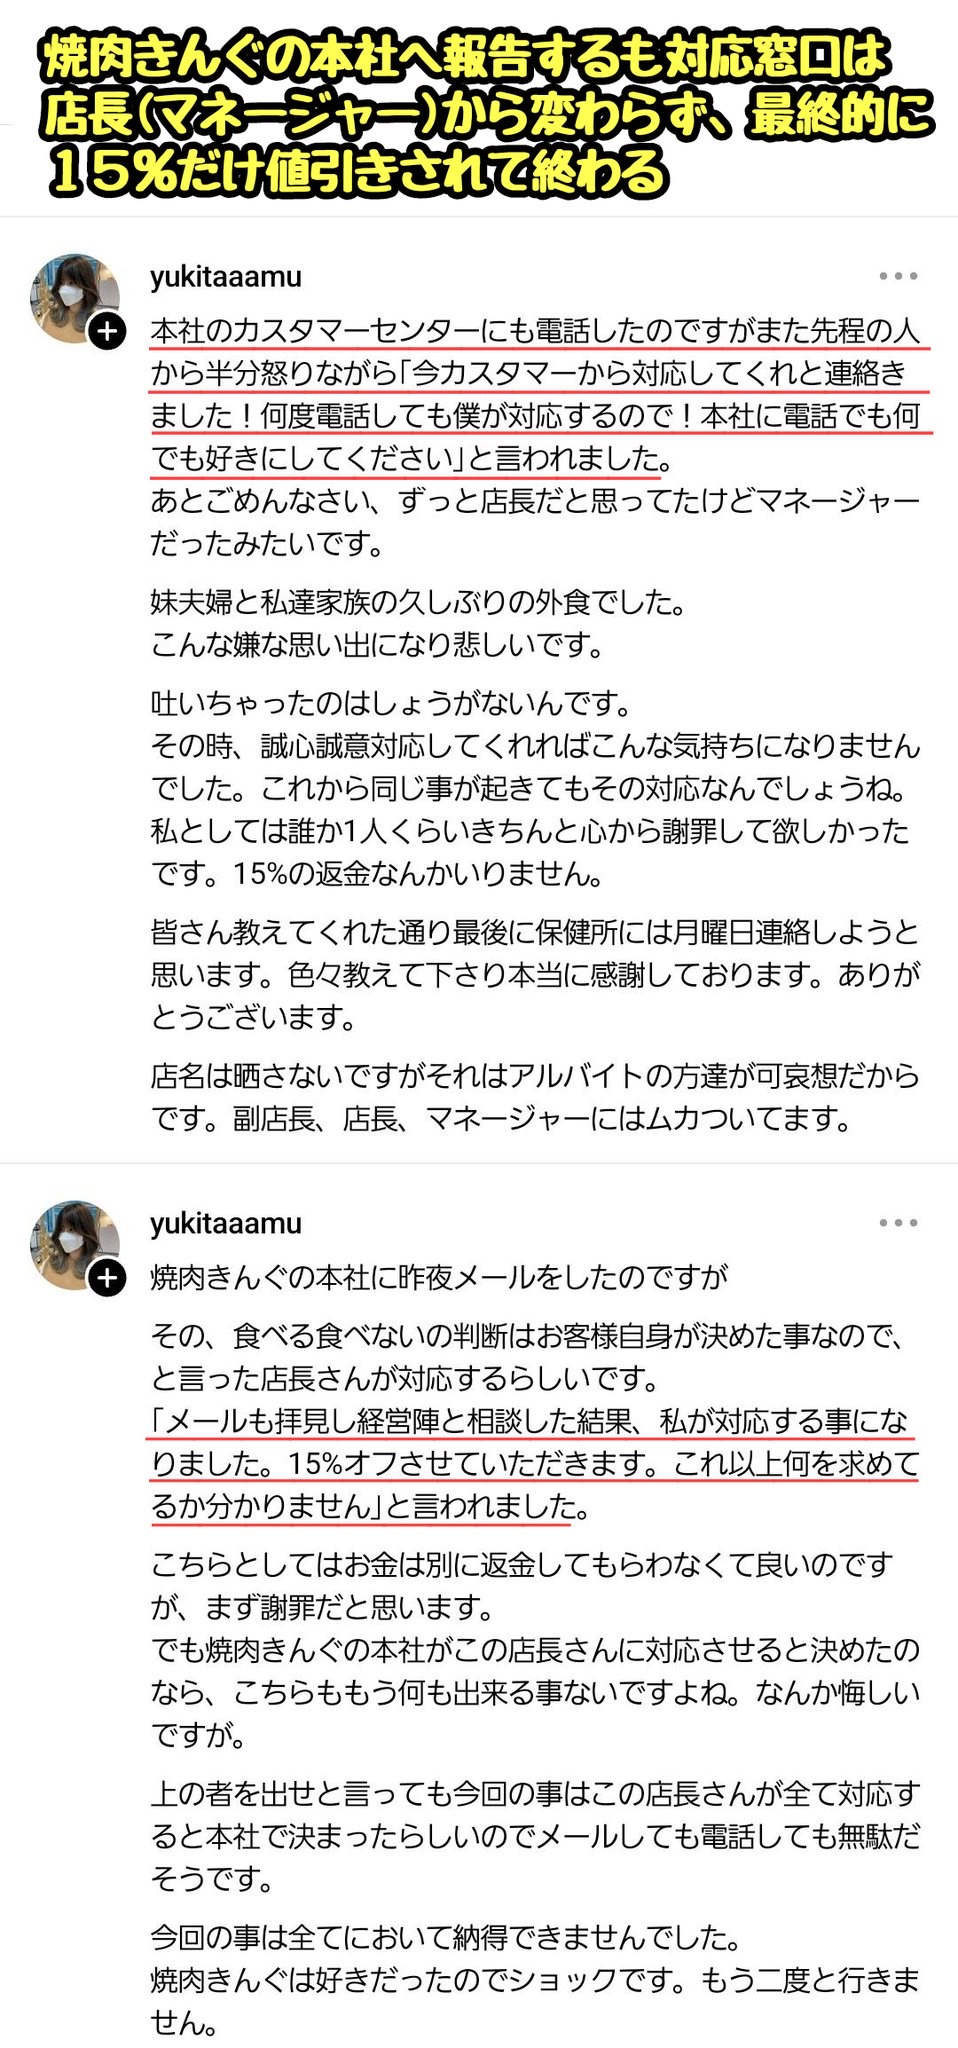Select the red-underlined quote starting メールも拝見し経営陣

[535, 1464]
